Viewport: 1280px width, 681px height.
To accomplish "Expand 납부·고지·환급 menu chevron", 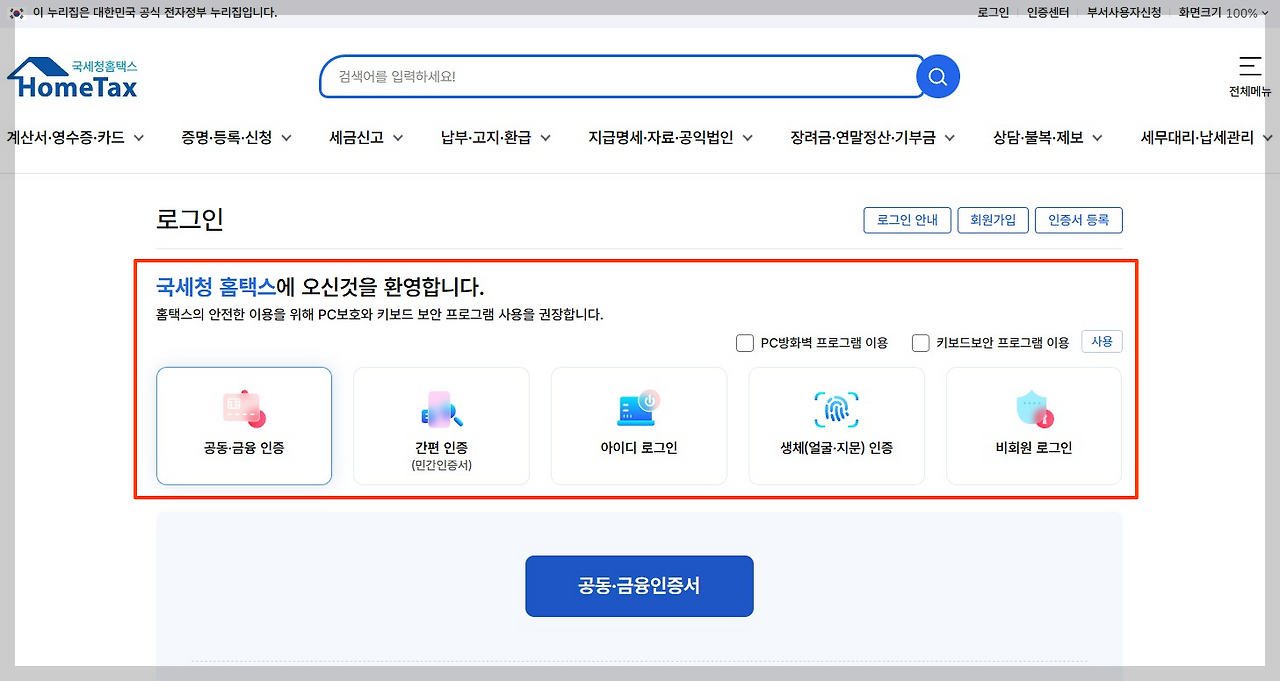I will coord(545,138).
